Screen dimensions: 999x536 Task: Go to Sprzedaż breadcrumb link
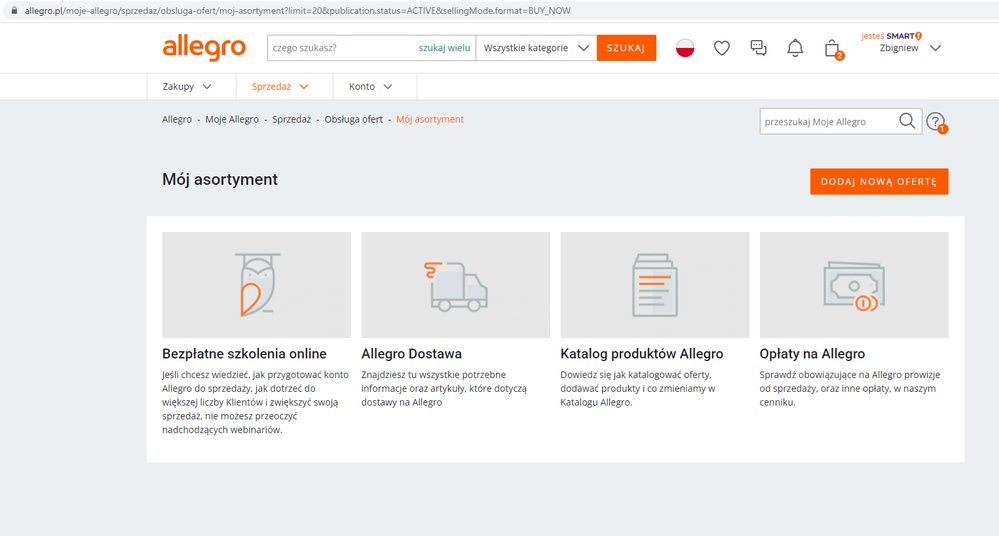coord(291,119)
